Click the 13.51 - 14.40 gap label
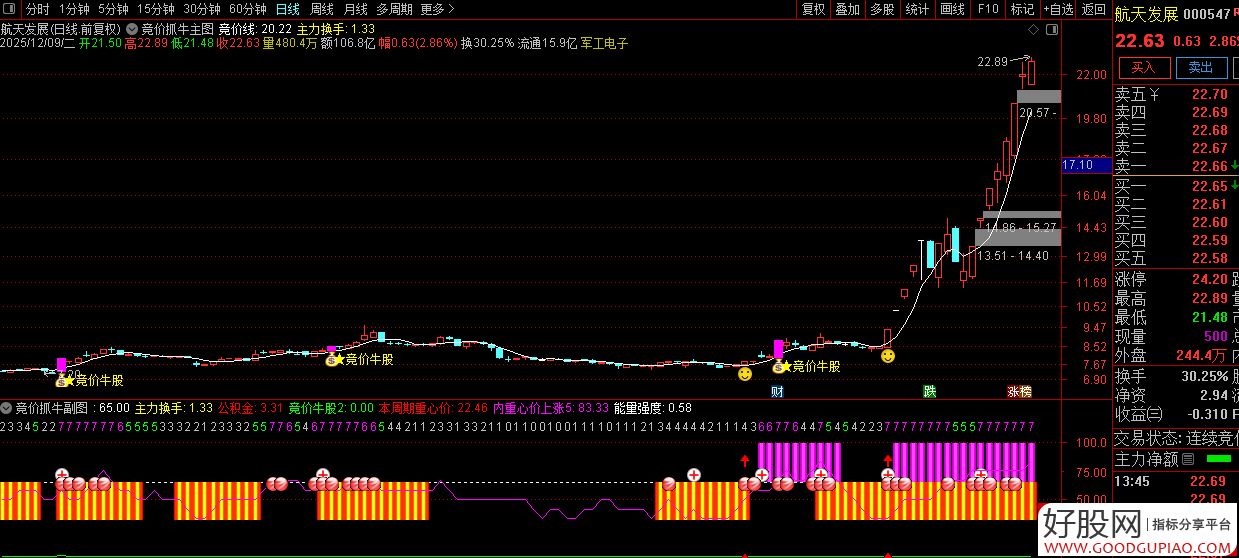This screenshot has width=1239, height=558. click(x=1014, y=256)
